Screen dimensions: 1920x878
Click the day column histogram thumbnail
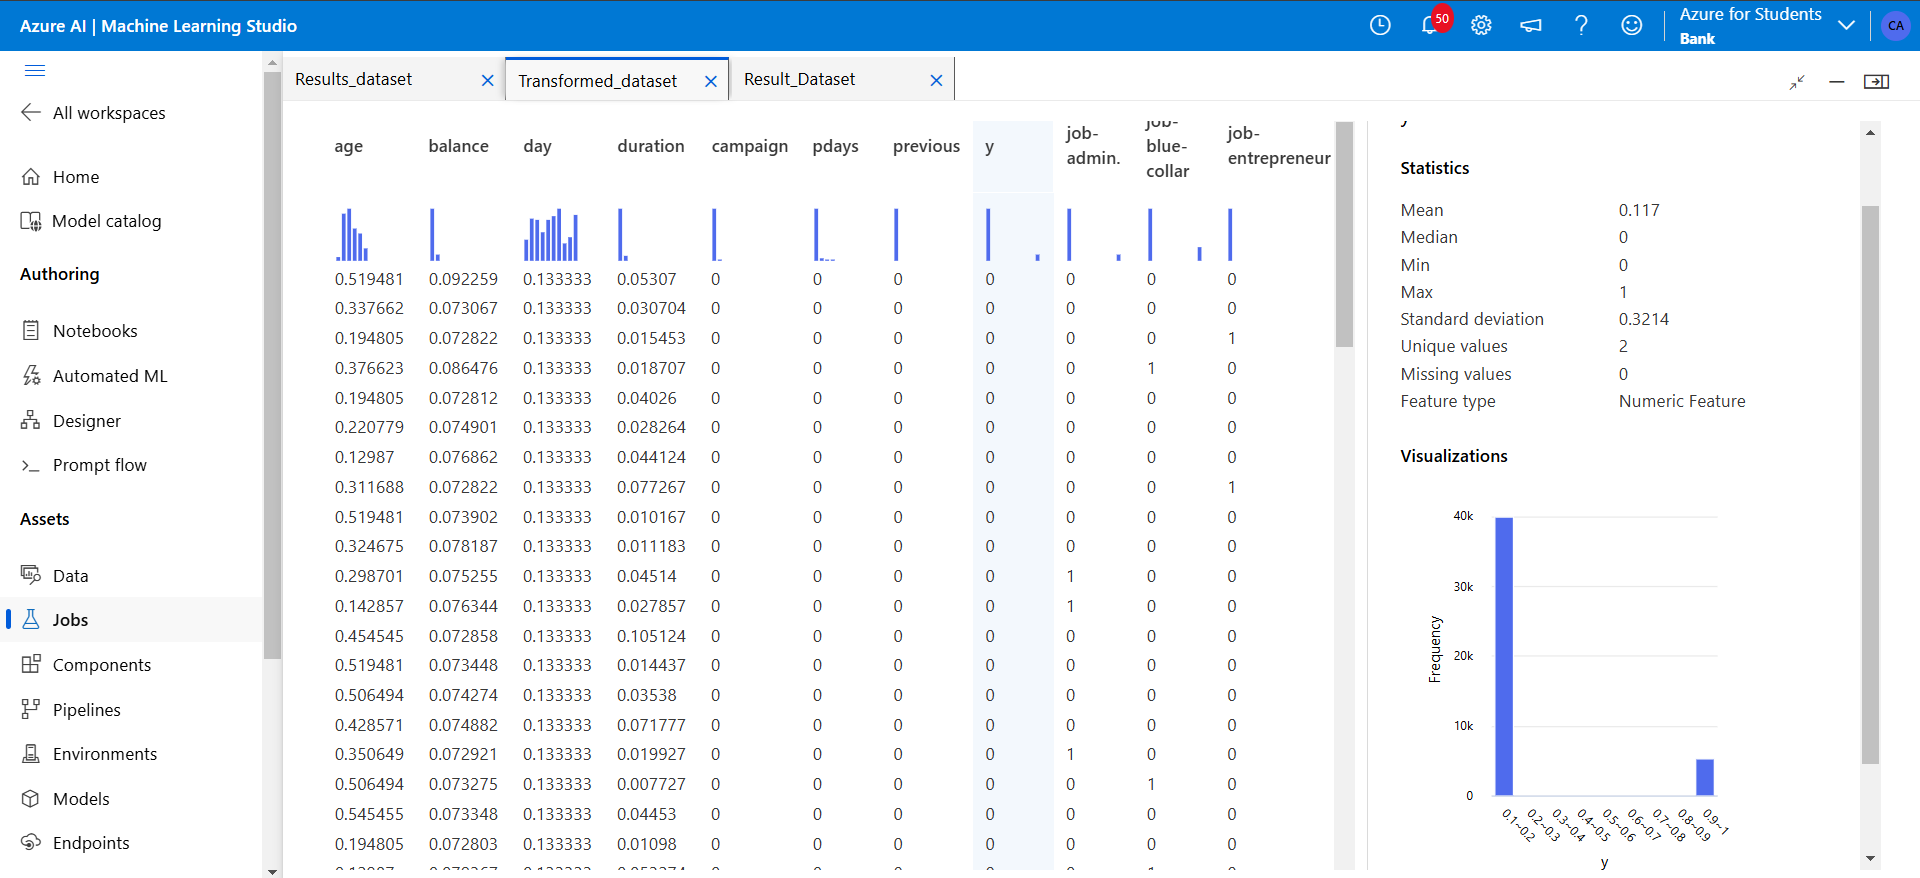click(551, 234)
